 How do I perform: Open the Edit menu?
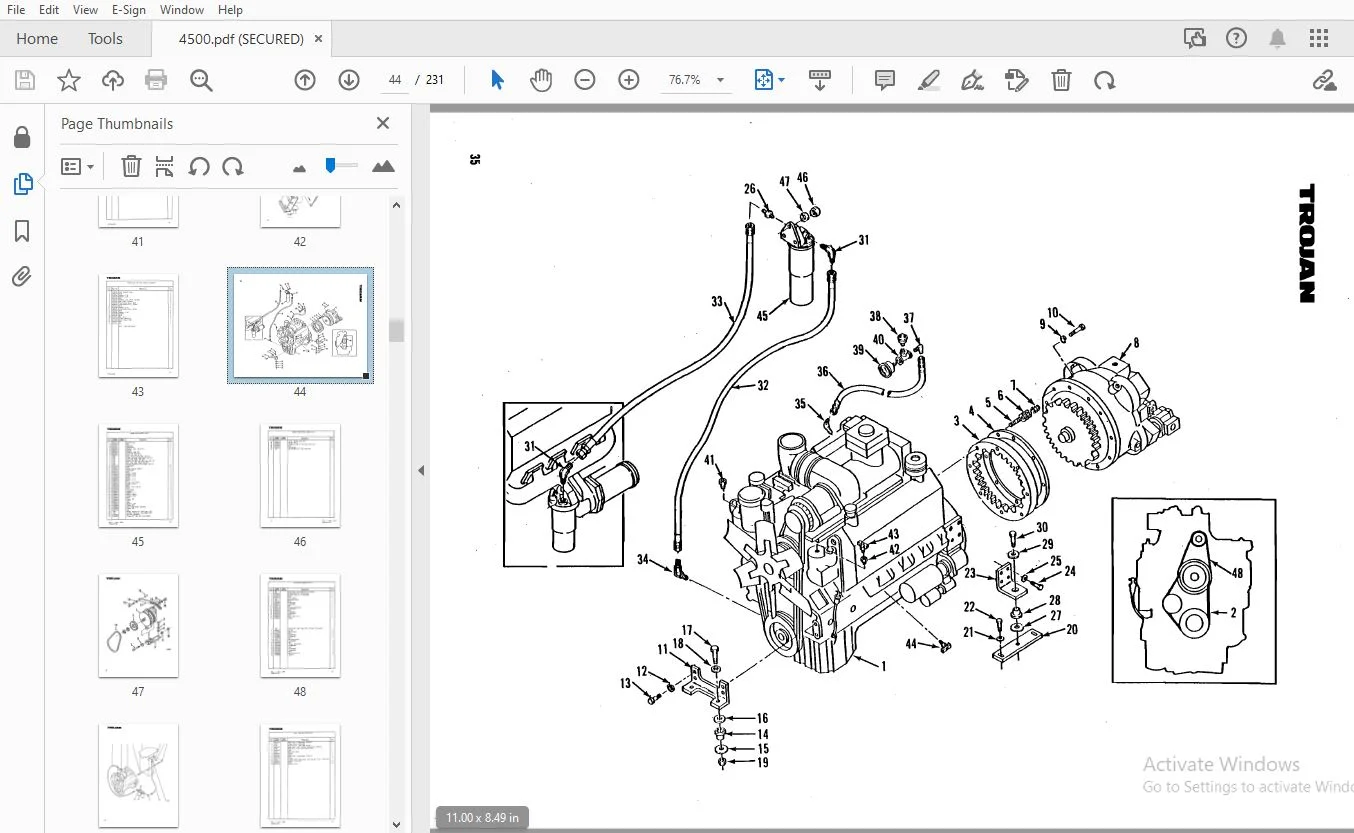pyautogui.click(x=49, y=10)
